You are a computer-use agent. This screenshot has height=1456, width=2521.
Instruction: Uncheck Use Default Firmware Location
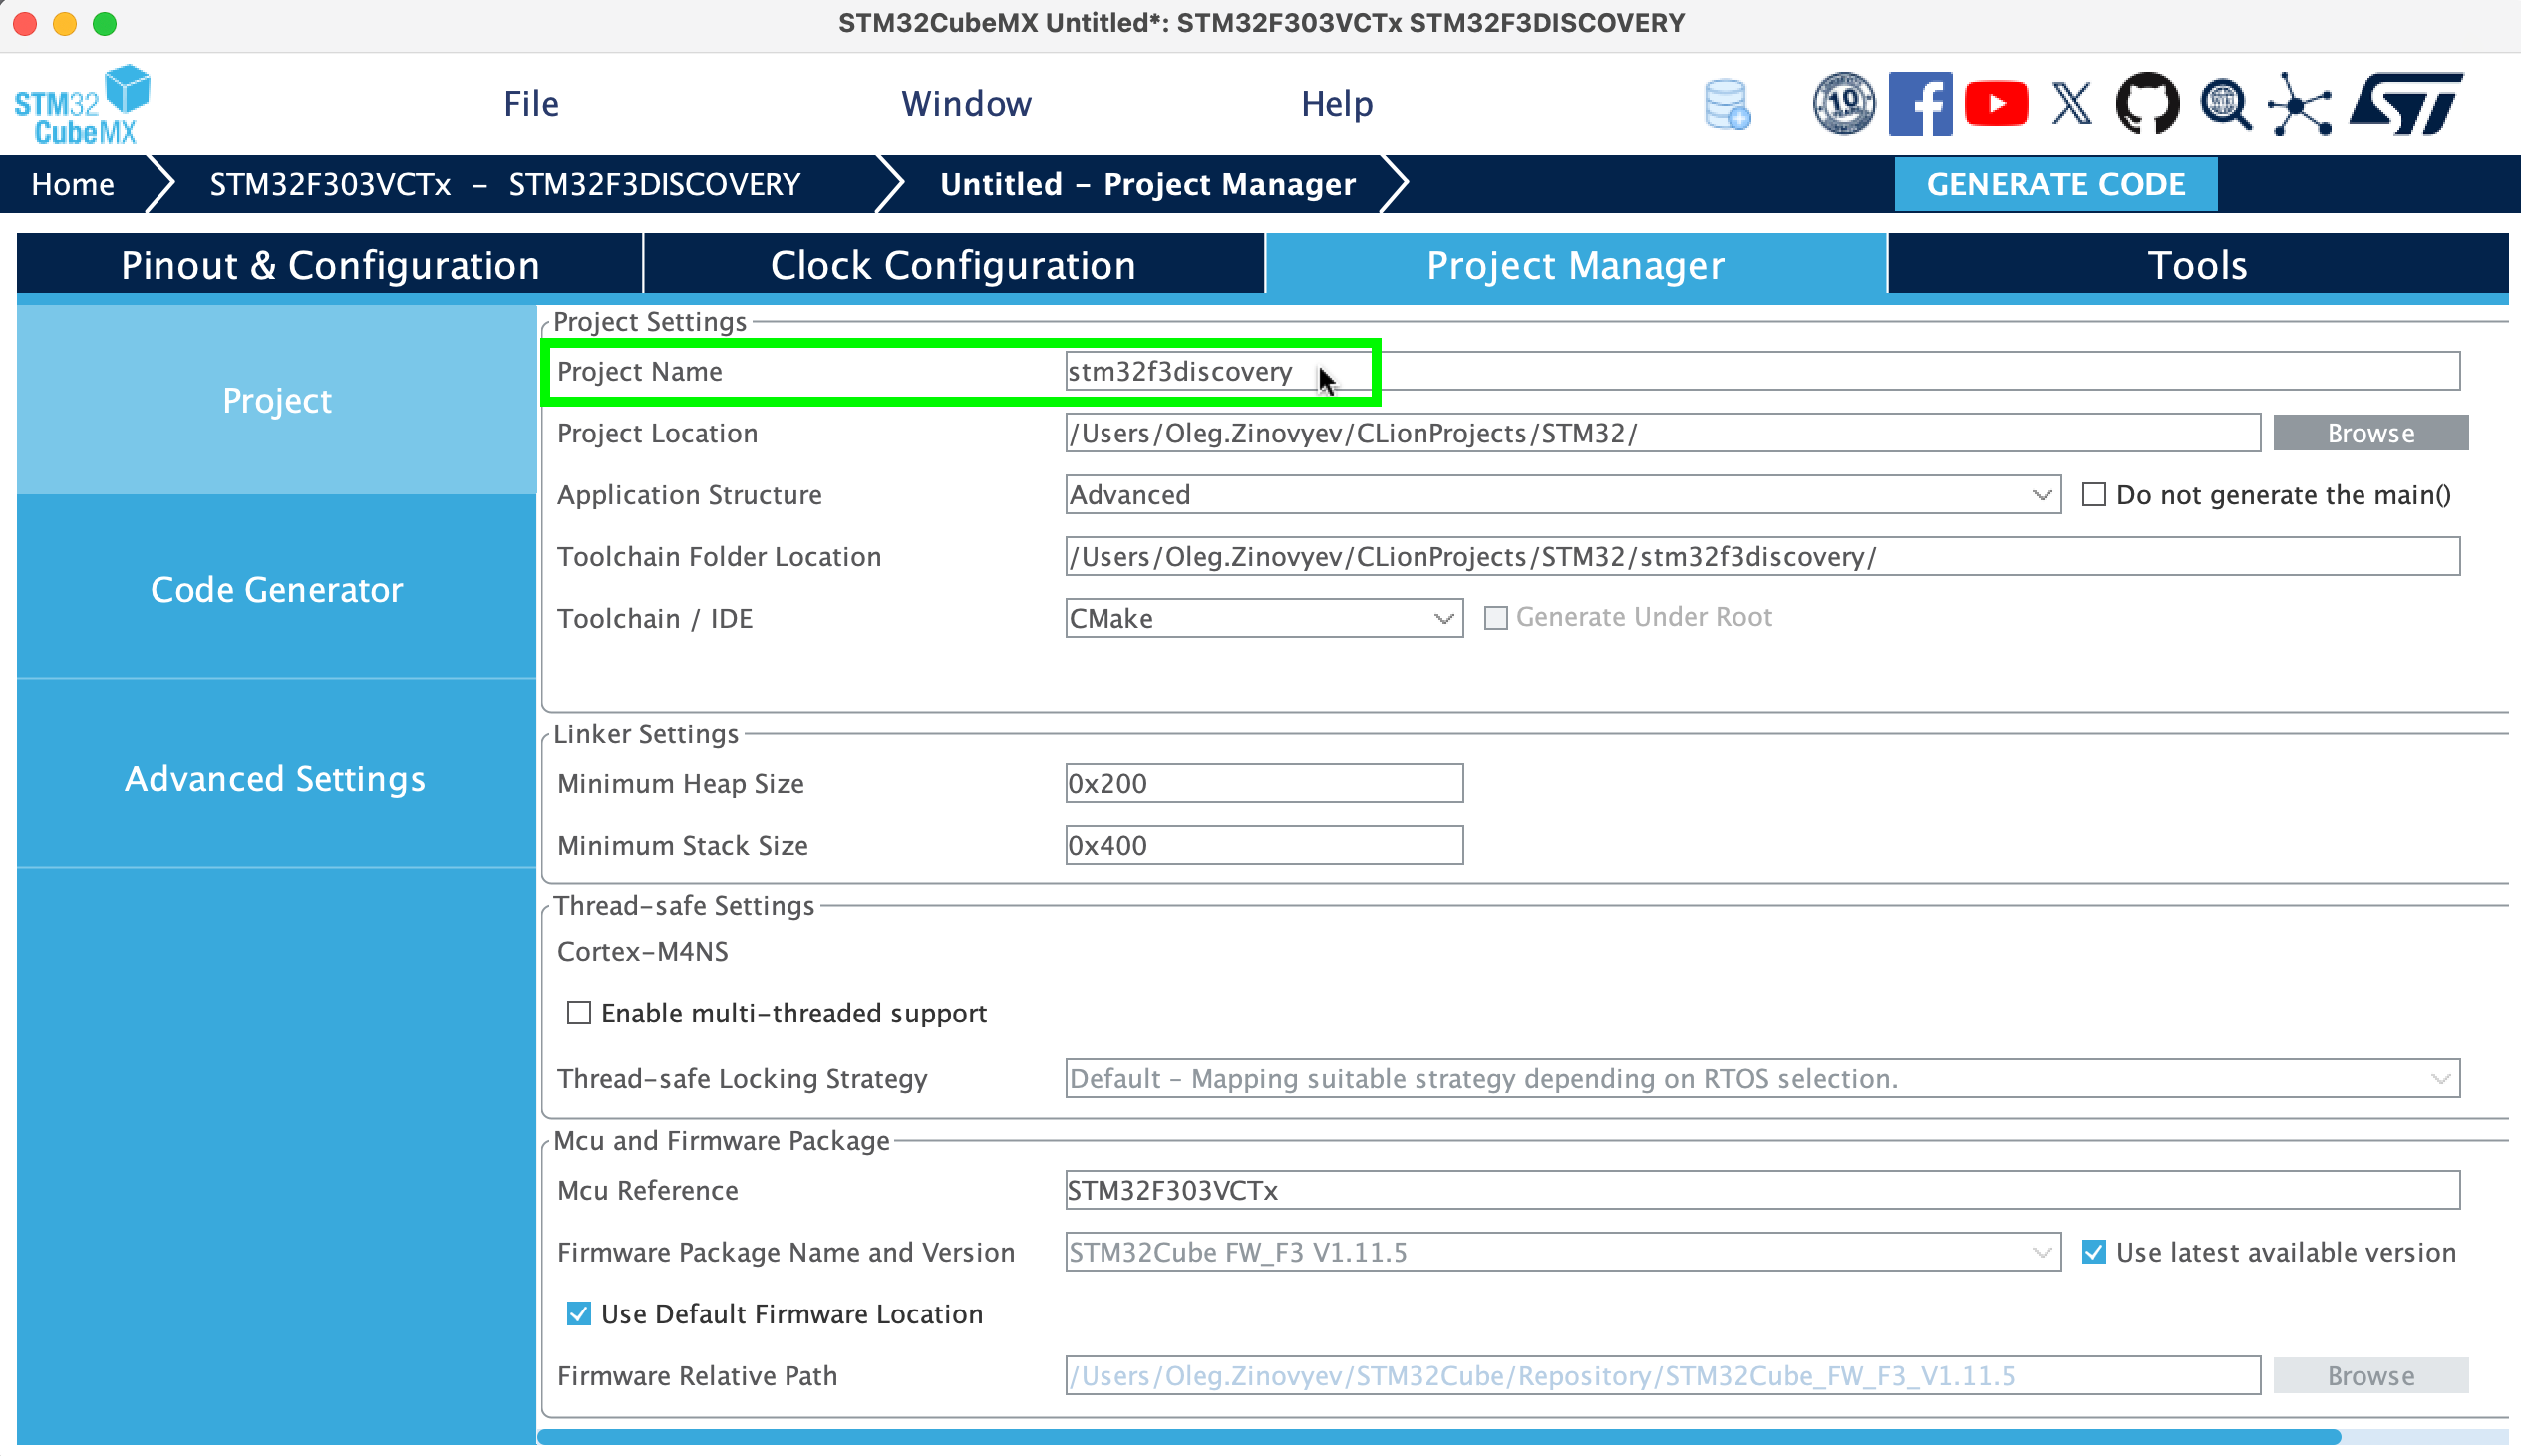578,1314
